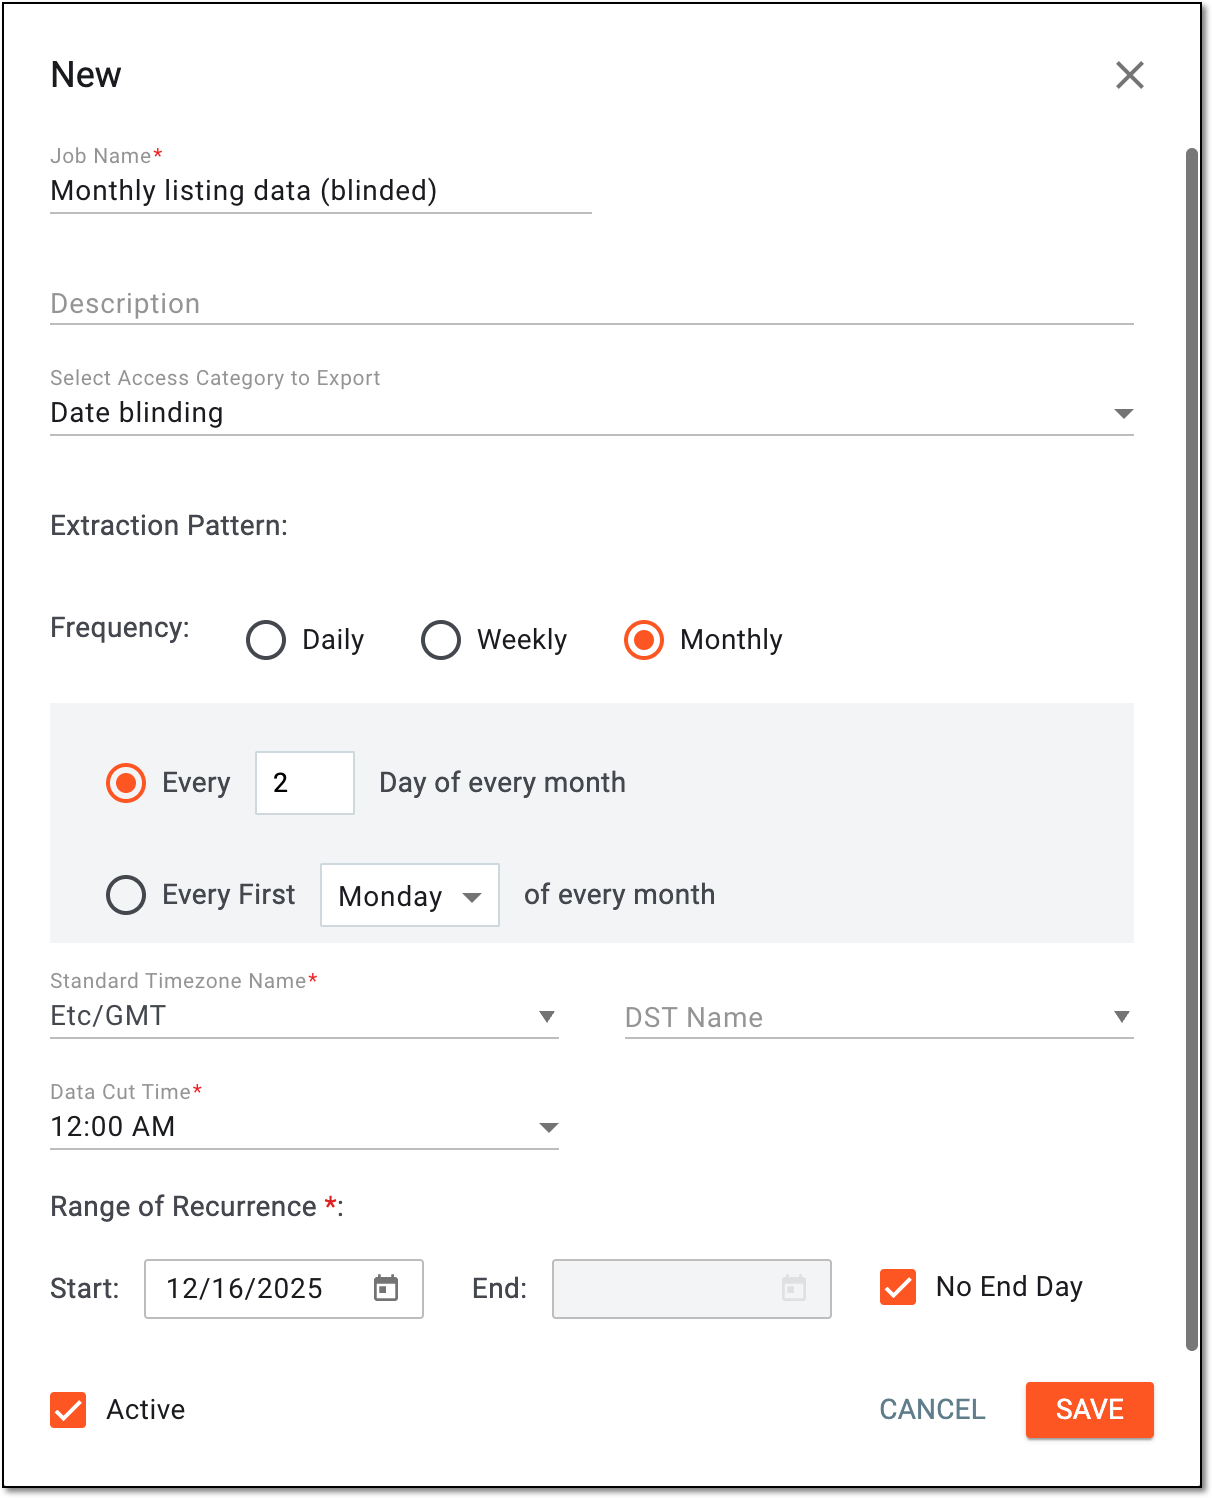Click the 'Range of Recurrence' label
The height and width of the screenshot is (1498, 1212).
pos(197,1207)
